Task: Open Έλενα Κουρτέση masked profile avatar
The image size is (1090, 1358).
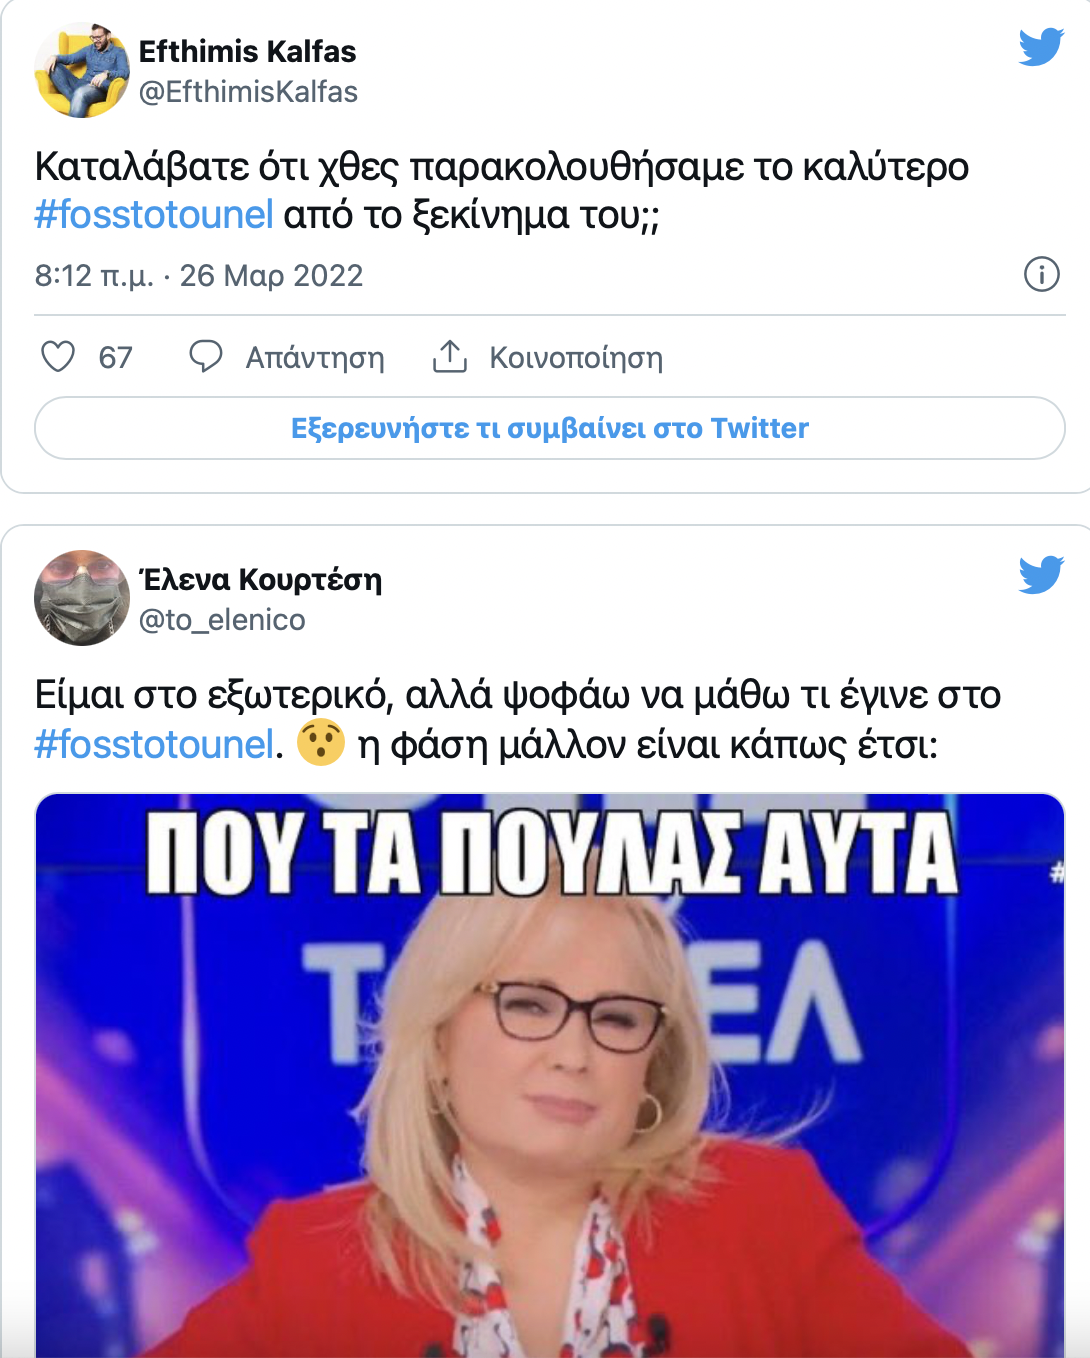Action: point(82,598)
